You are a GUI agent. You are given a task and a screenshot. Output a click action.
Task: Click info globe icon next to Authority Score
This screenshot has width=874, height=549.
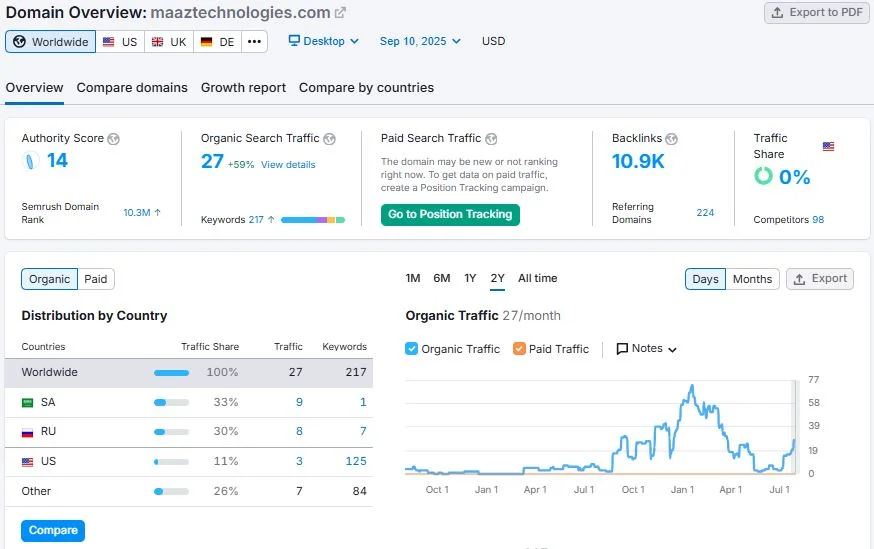tap(113, 139)
